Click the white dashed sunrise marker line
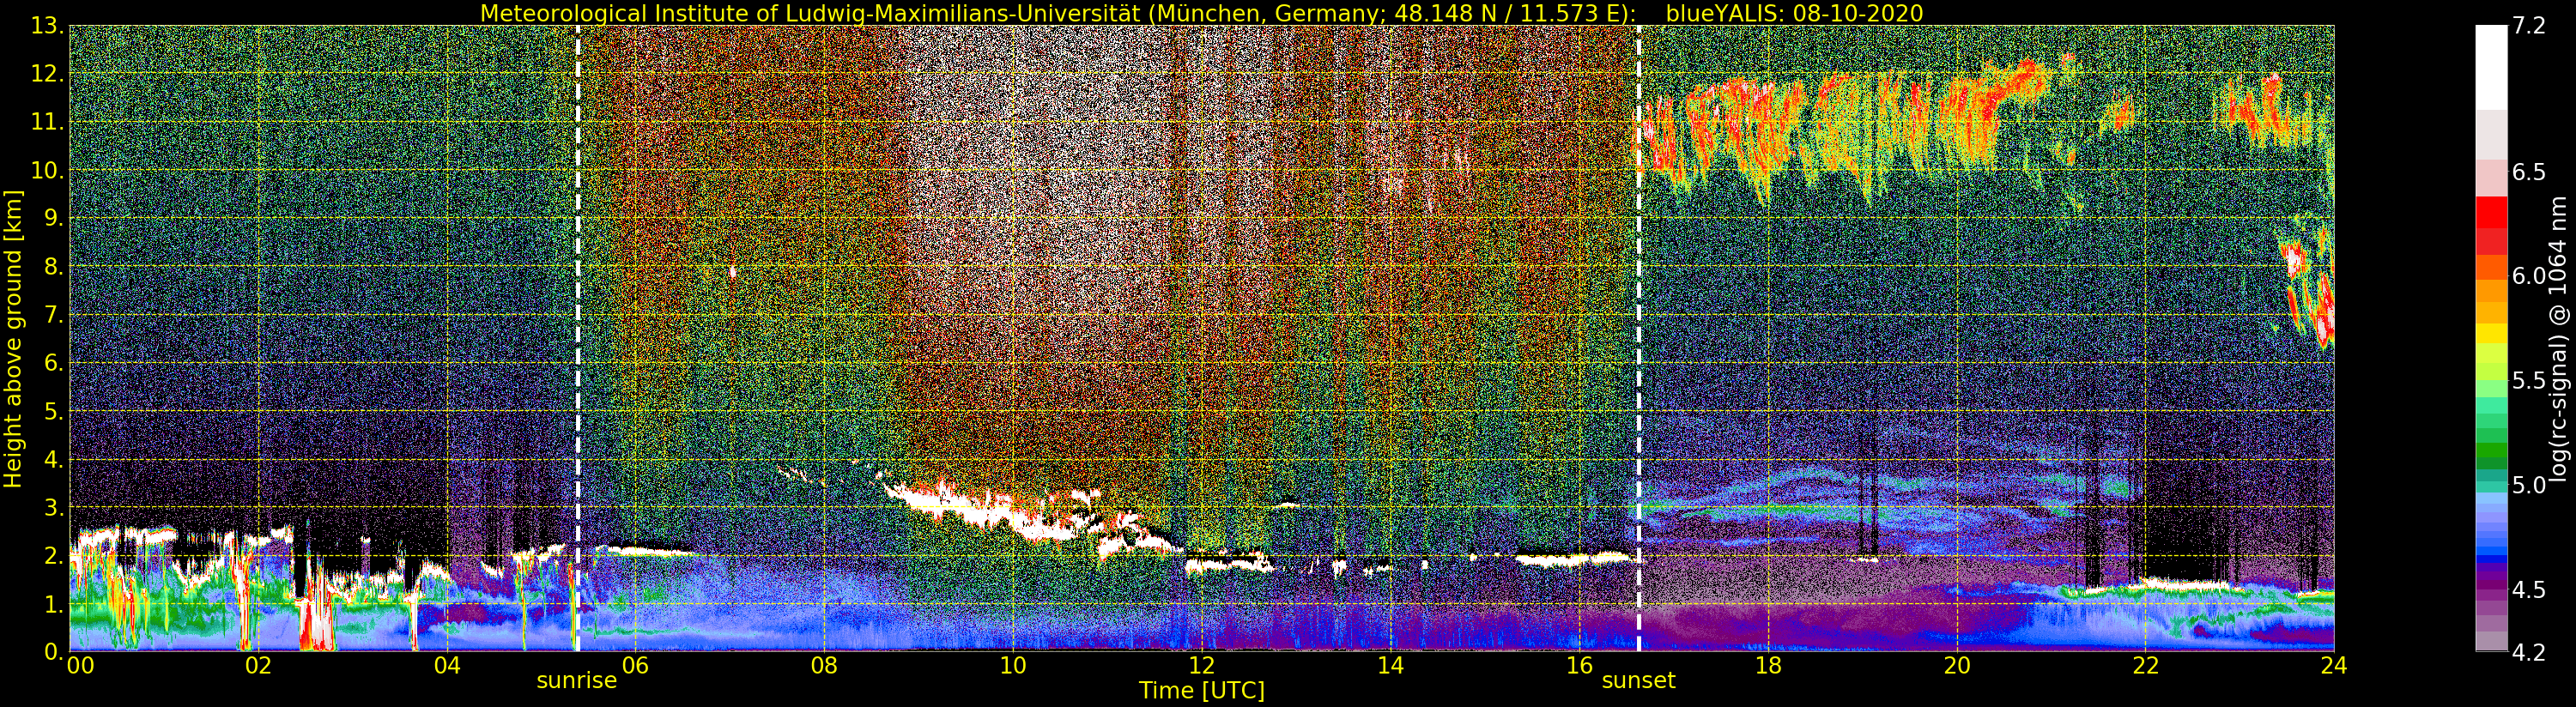Image resolution: width=2576 pixels, height=707 pixels. coord(578,338)
